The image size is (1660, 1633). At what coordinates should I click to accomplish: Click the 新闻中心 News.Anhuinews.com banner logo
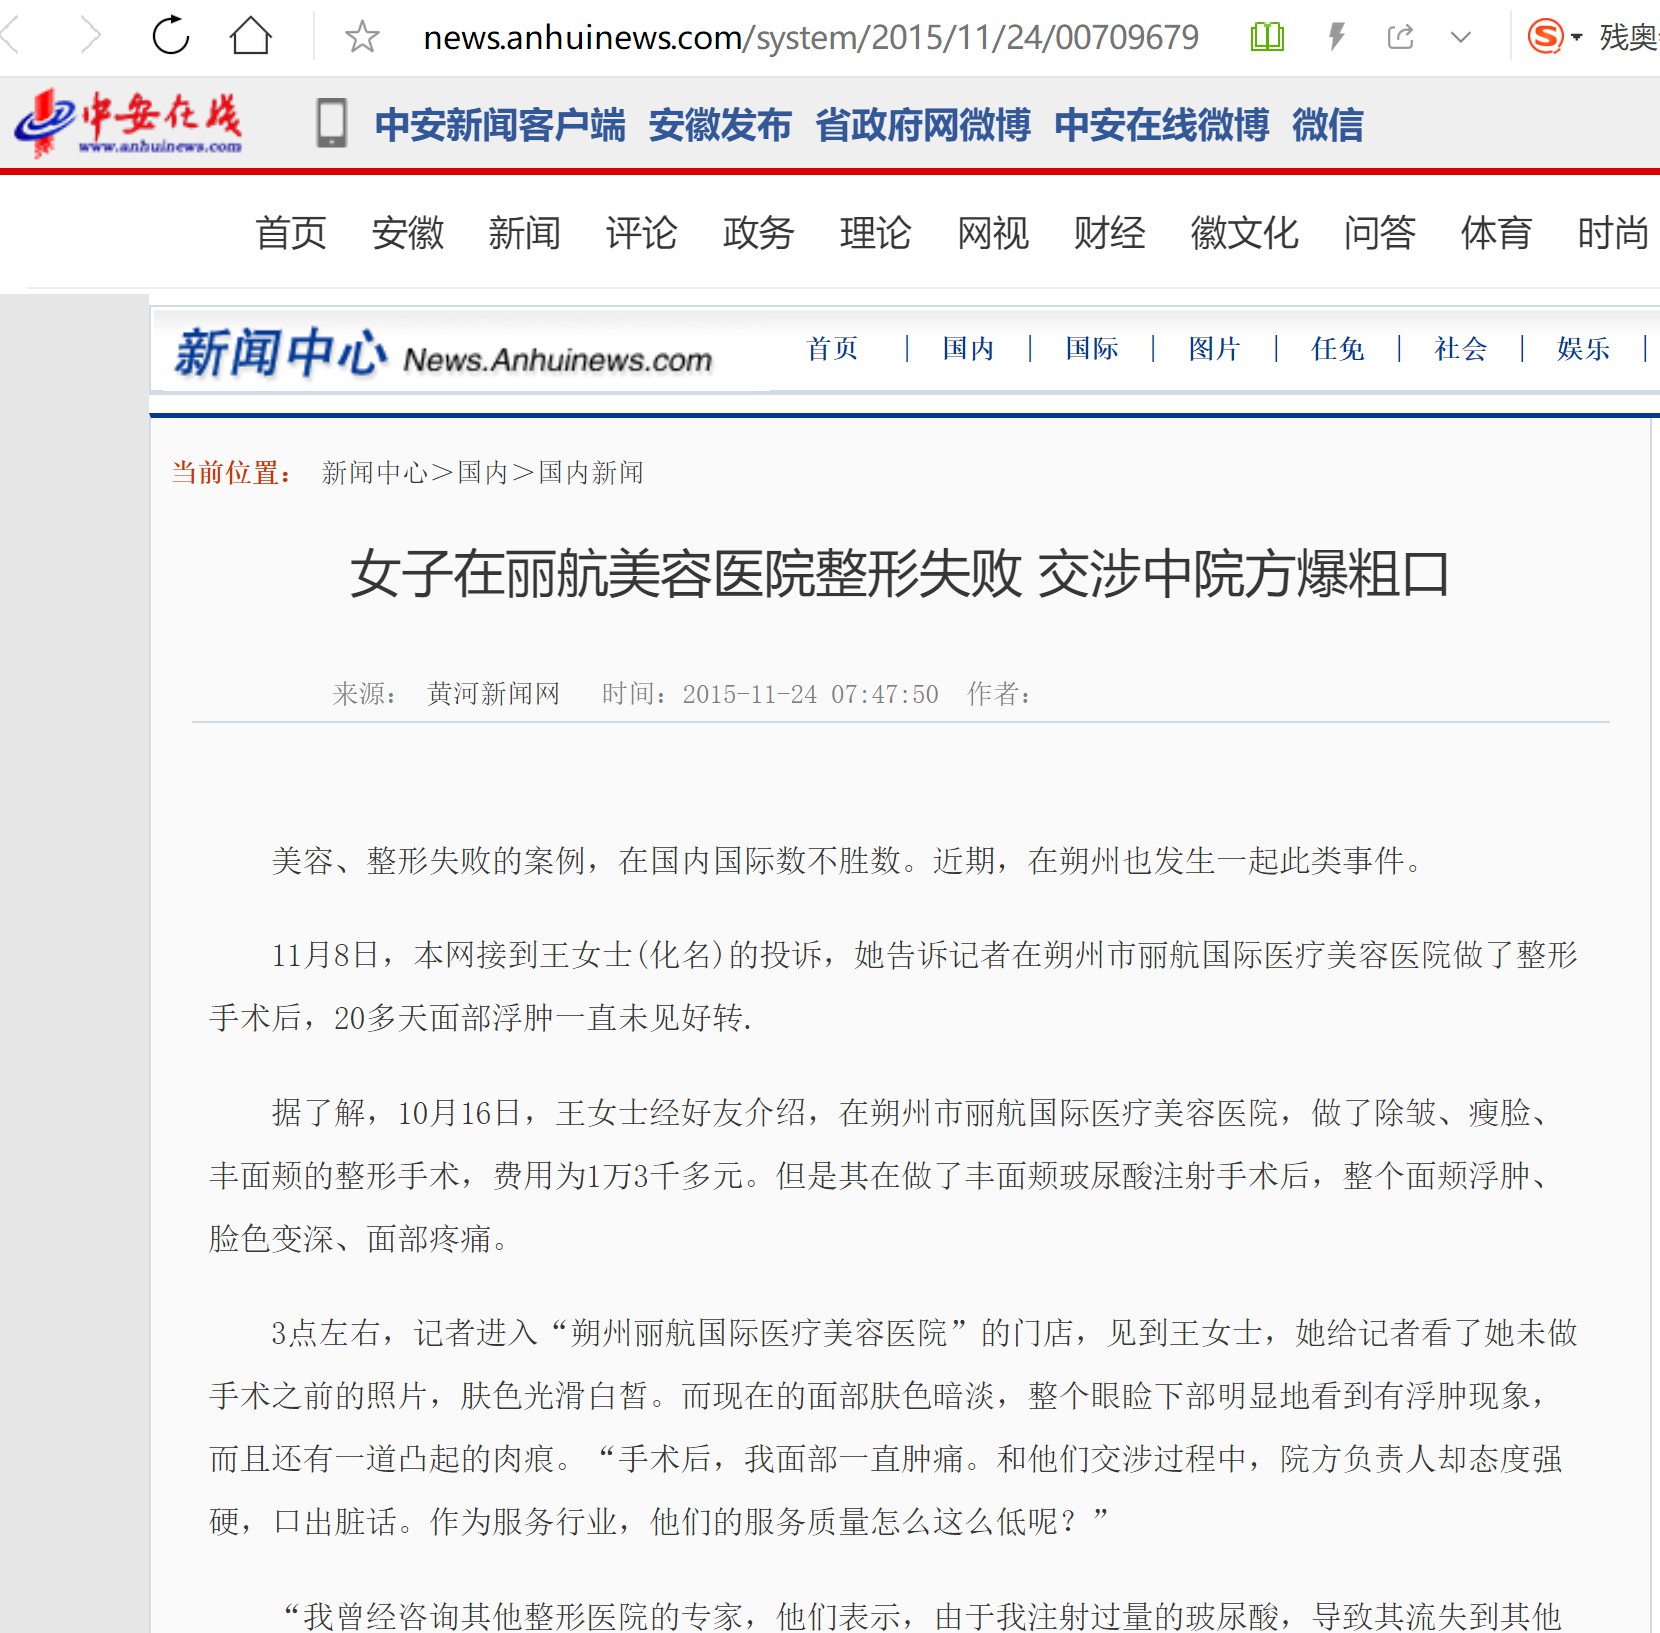[443, 353]
